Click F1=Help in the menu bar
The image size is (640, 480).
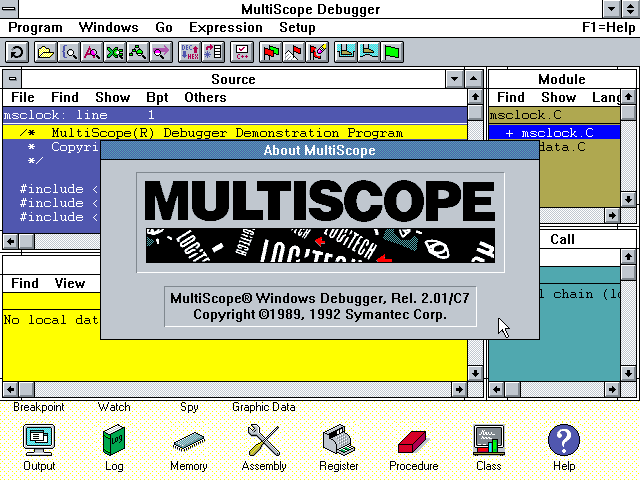[x=608, y=28]
